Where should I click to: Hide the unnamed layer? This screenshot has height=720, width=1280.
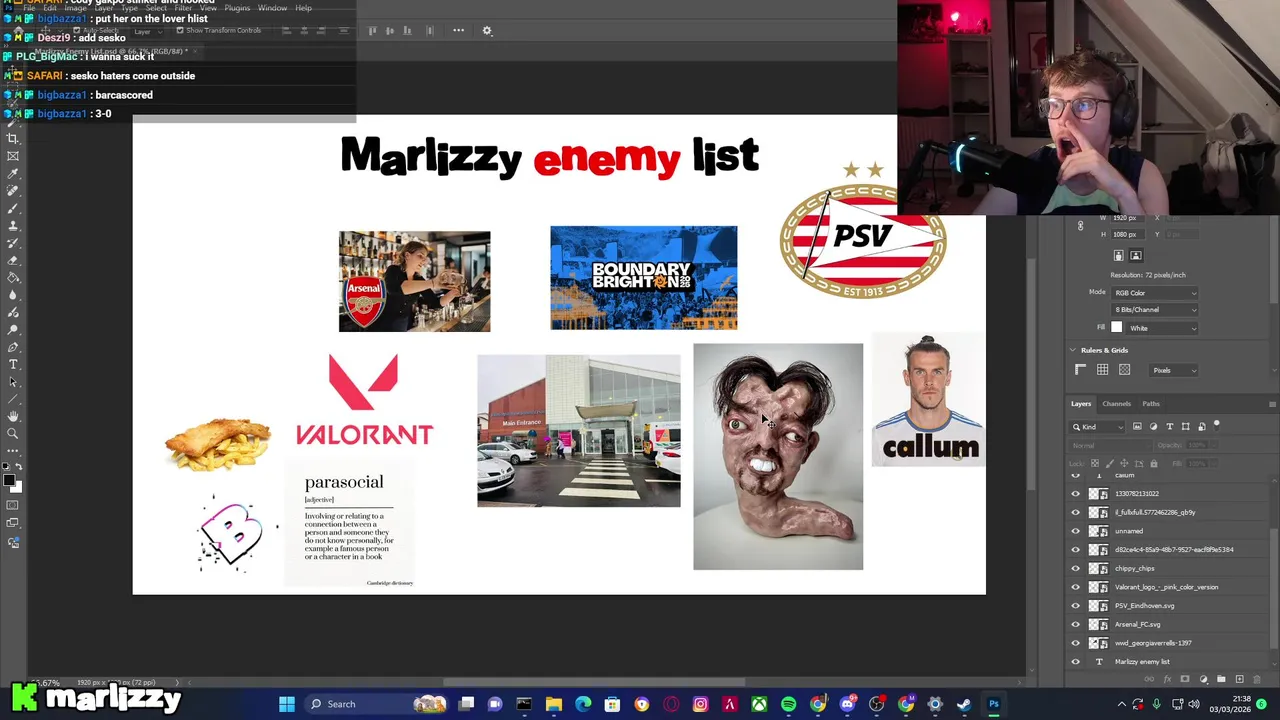point(1076,531)
